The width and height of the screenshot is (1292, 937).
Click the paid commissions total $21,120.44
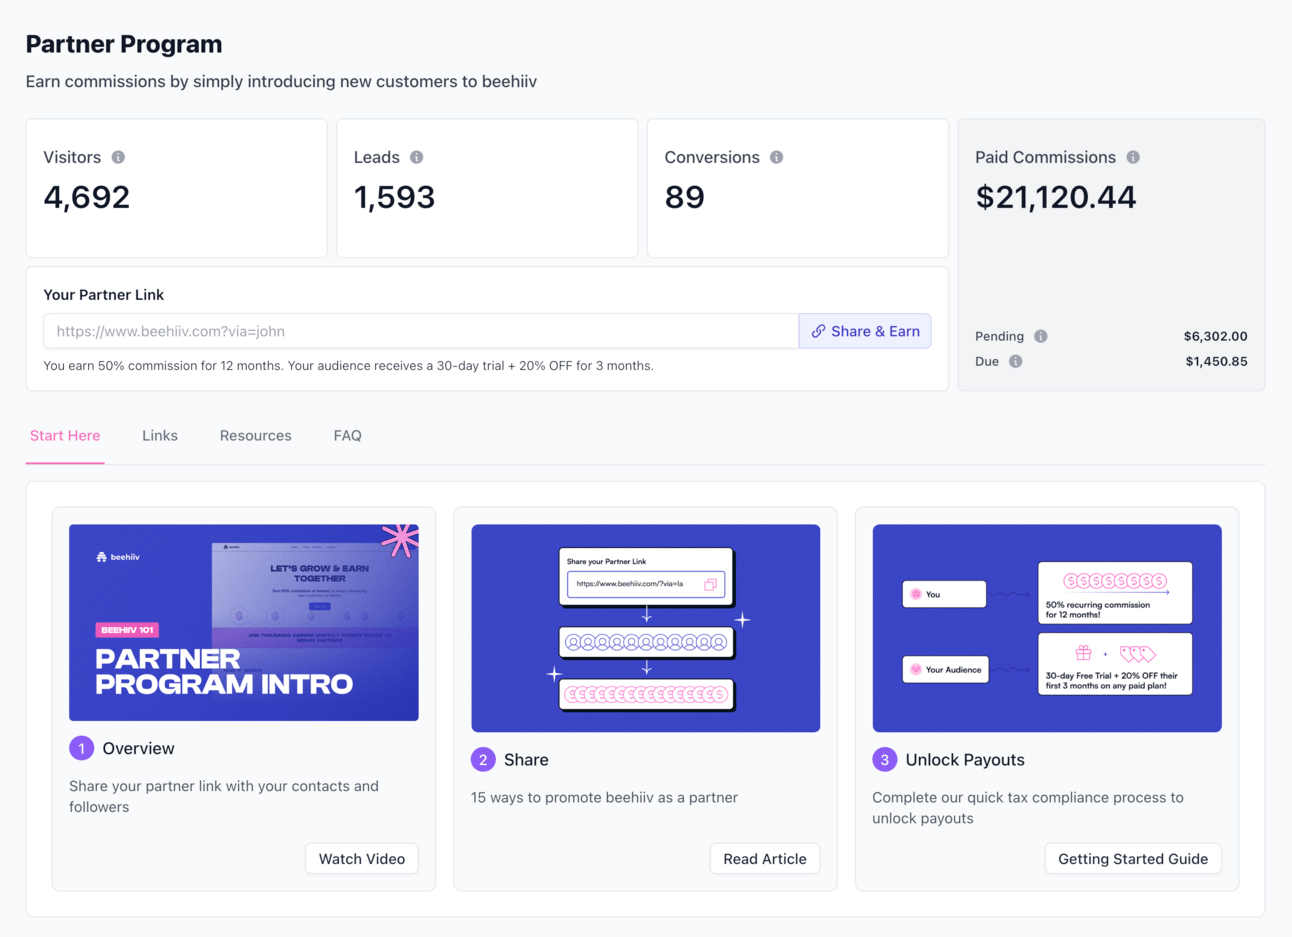coord(1056,197)
